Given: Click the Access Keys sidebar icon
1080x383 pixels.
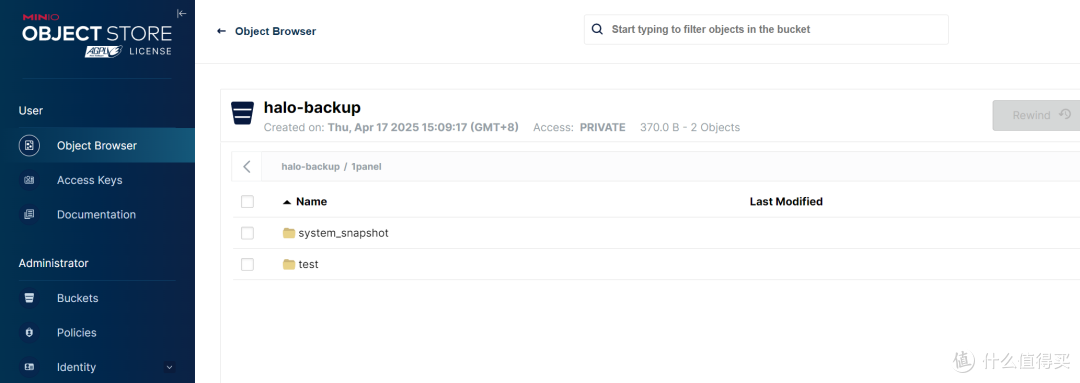Looking at the screenshot, I should 29,180.
